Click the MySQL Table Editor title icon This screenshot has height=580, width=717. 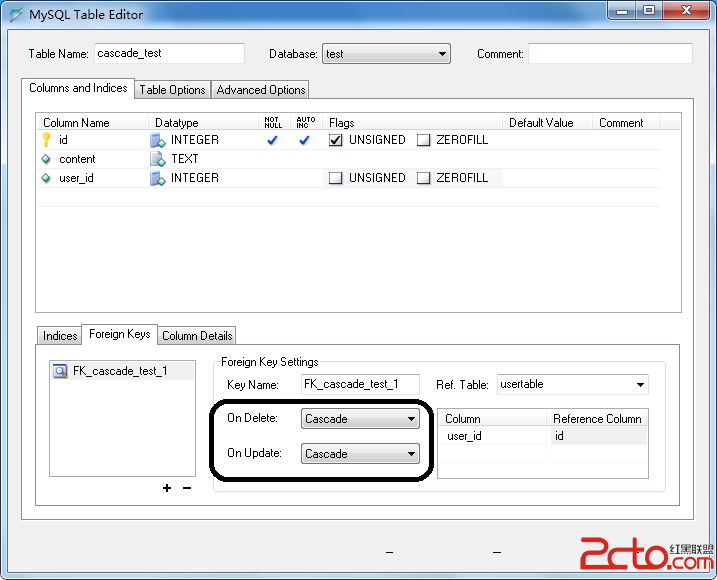click(x=16, y=14)
